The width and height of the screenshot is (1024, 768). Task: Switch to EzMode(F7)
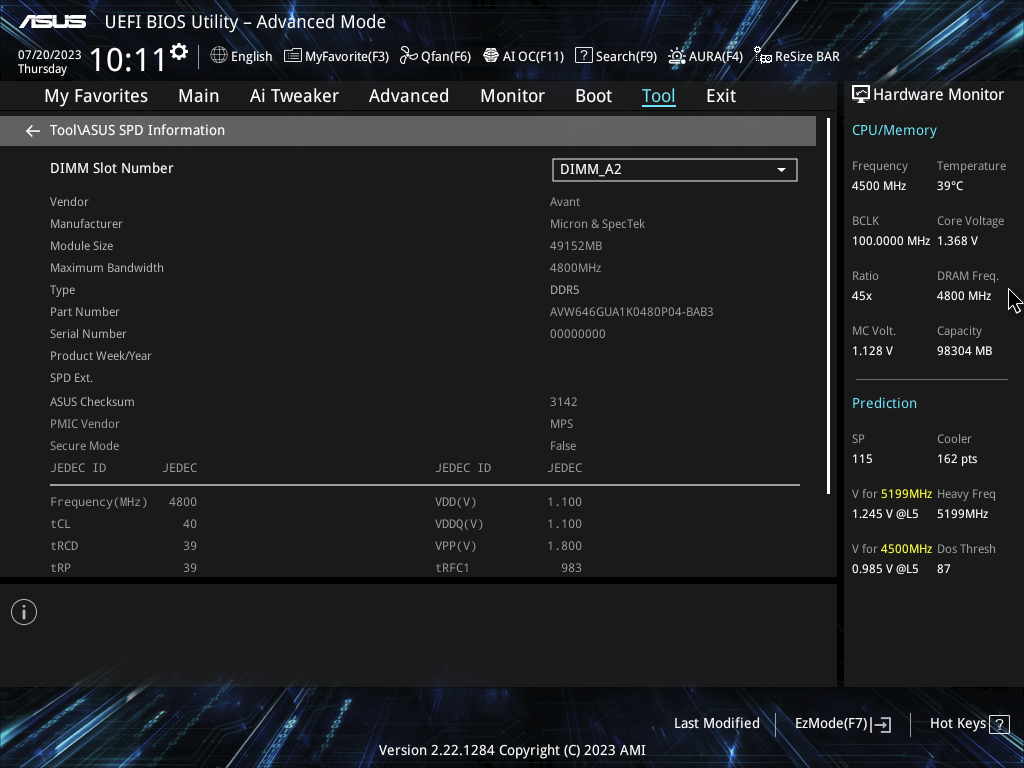(x=842, y=724)
